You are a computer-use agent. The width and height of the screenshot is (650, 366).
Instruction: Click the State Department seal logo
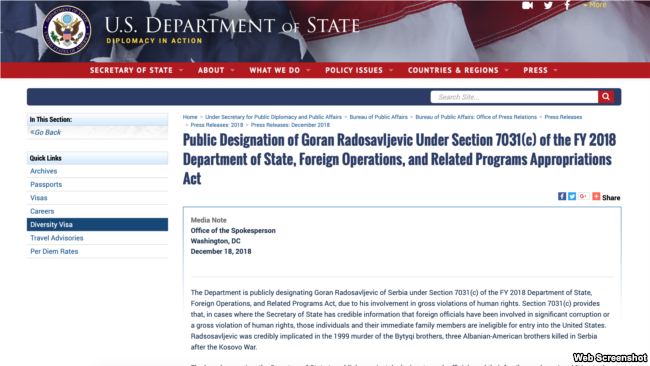67,30
